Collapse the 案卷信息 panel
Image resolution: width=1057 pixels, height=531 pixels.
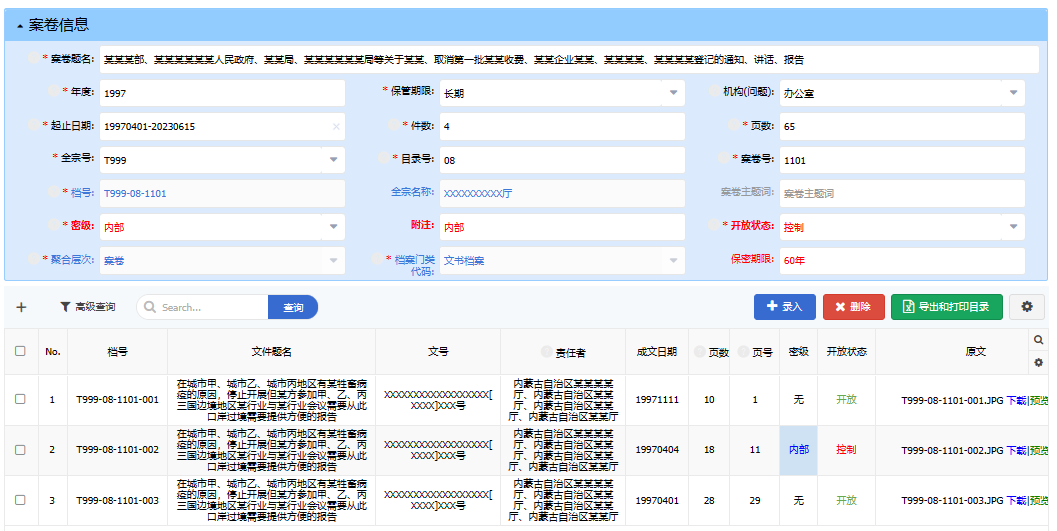(20, 26)
